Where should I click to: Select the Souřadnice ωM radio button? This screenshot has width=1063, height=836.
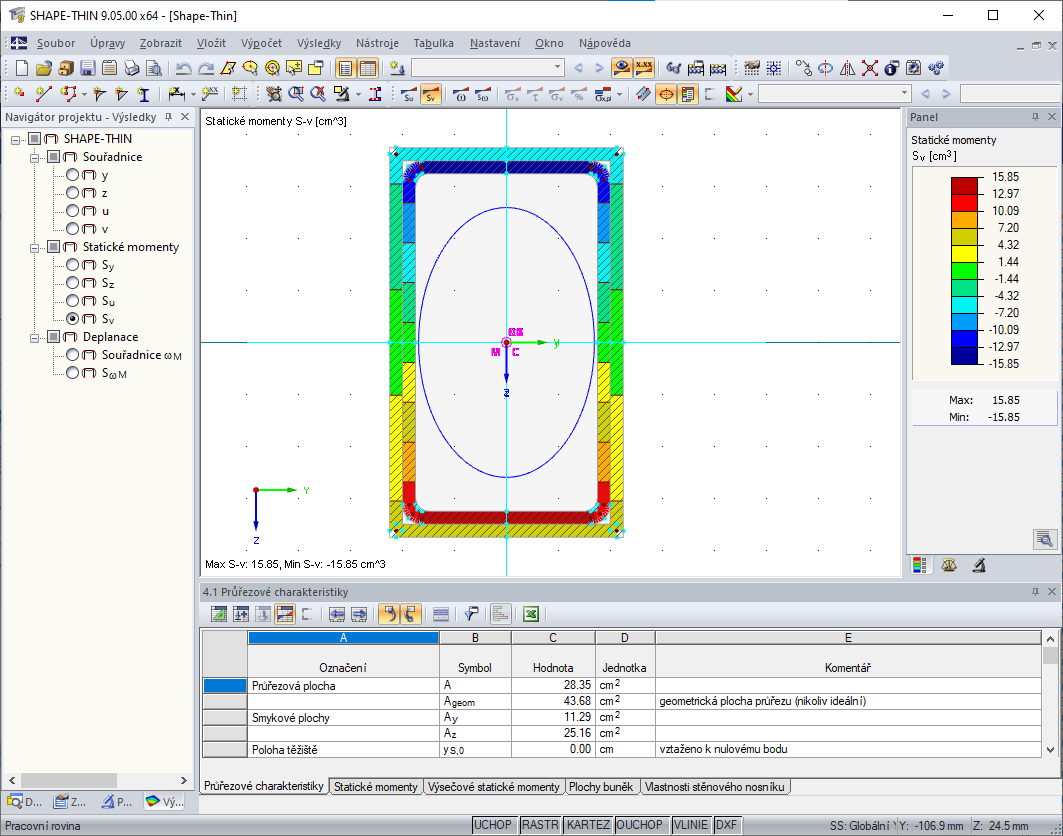tap(72, 355)
